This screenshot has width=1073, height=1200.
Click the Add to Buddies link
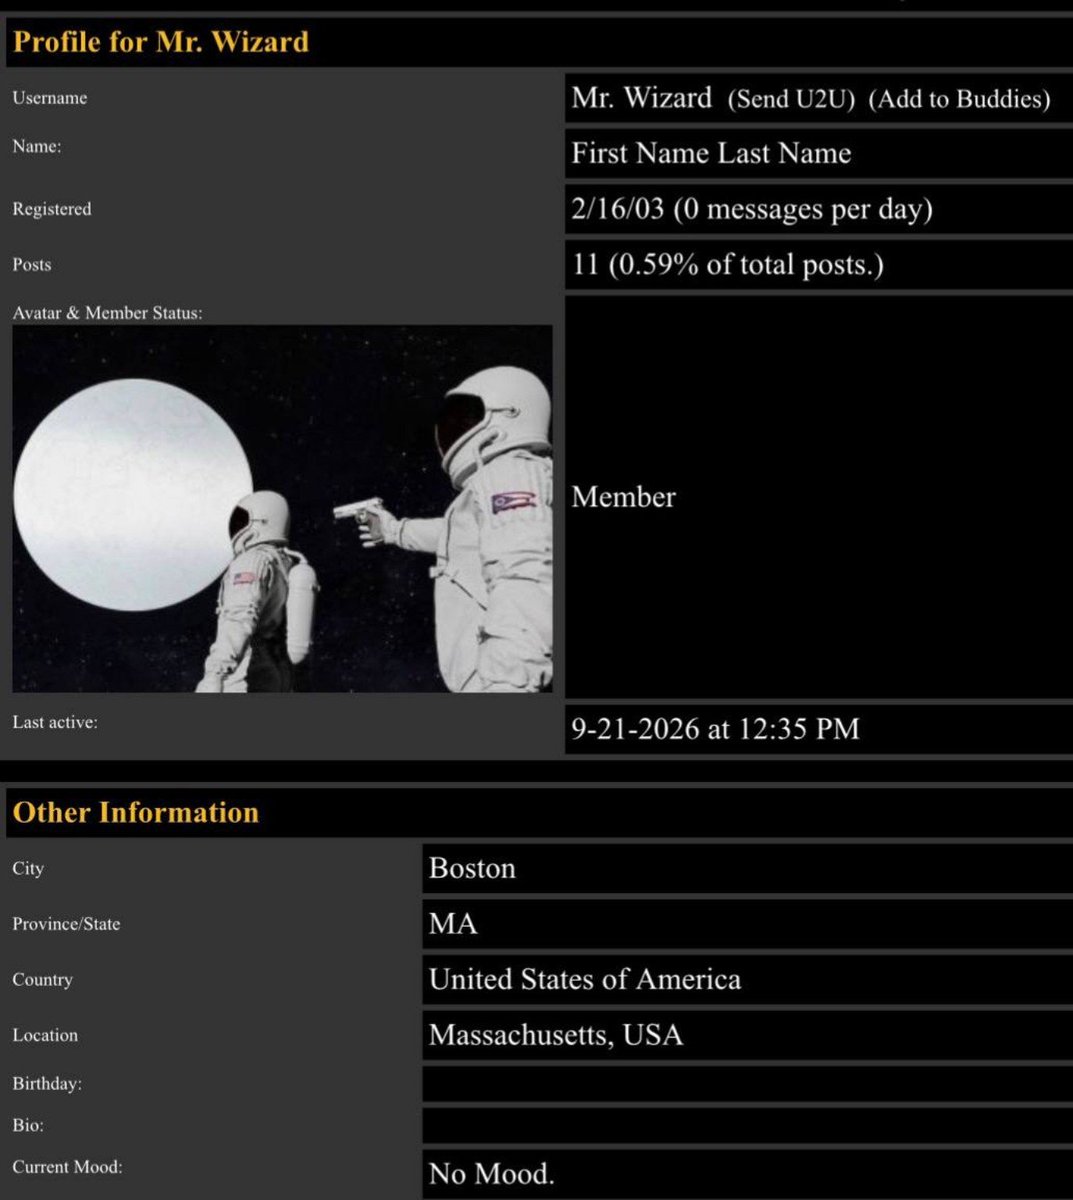click(959, 99)
